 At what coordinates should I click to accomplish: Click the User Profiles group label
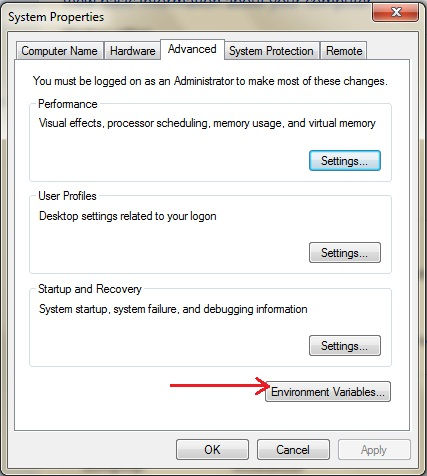tap(67, 196)
